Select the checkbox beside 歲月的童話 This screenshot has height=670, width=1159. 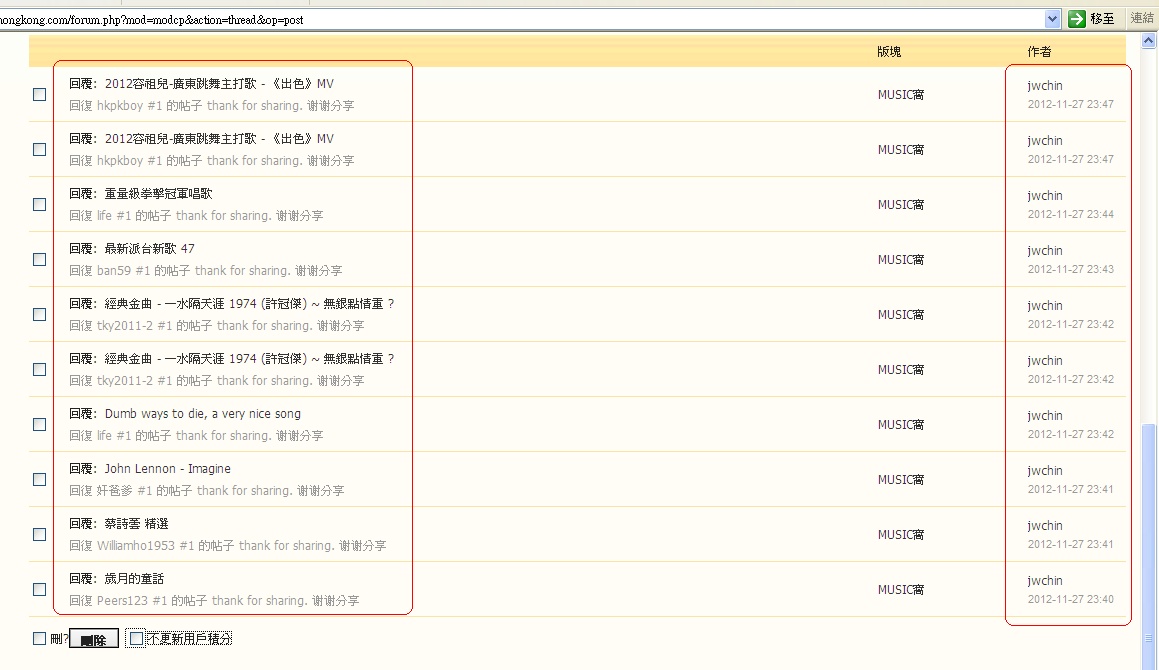point(40,589)
